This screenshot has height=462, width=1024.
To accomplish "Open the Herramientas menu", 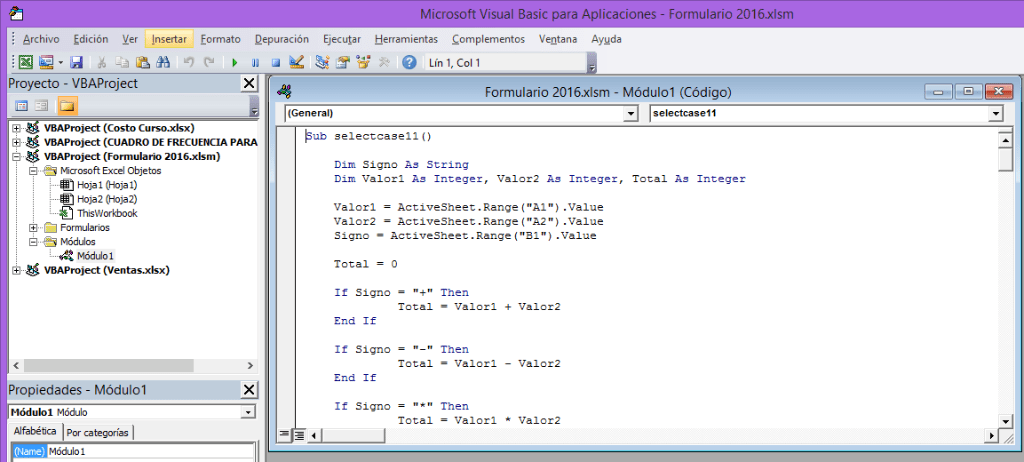I will click(x=406, y=39).
